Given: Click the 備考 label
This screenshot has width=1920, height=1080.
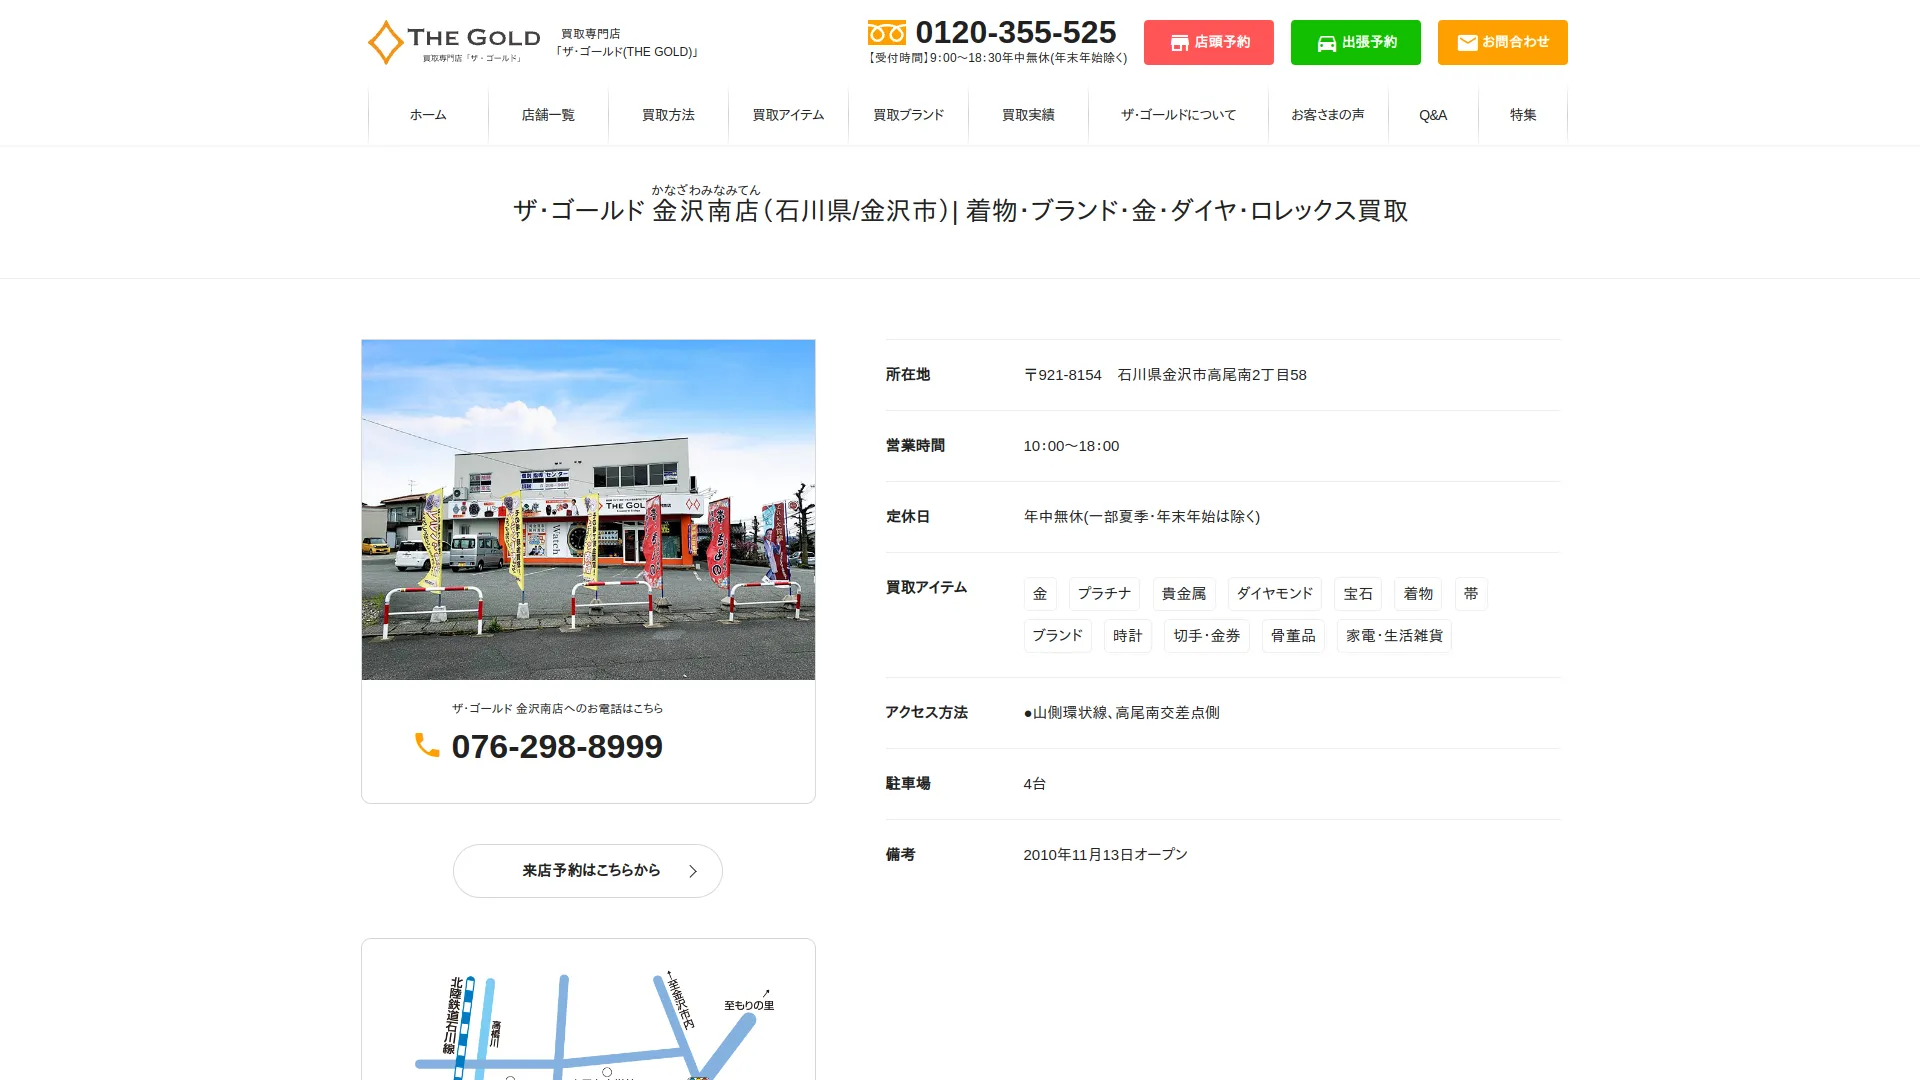Looking at the screenshot, I should click(x=900, y=855).
